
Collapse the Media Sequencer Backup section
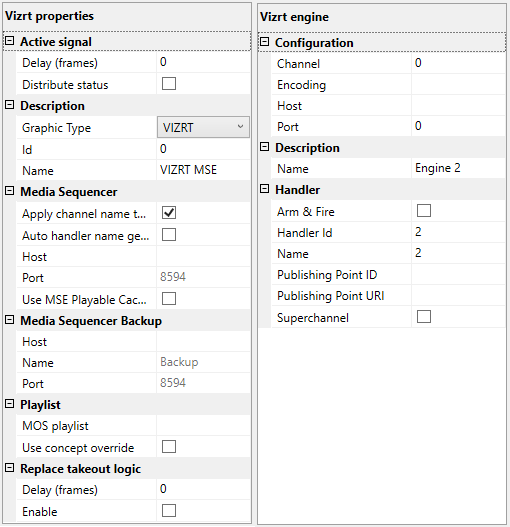click(x=9, y=320)
